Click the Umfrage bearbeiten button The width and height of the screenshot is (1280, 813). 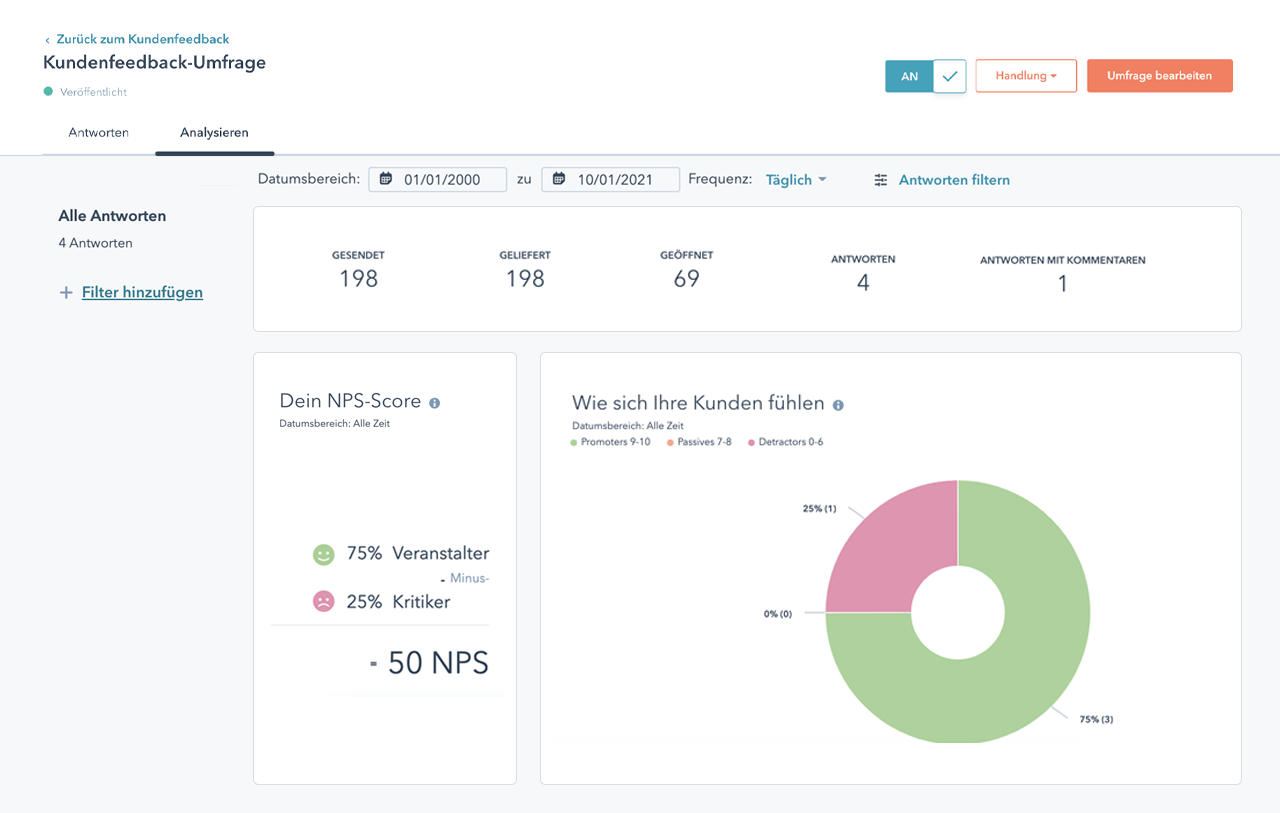1159,76
